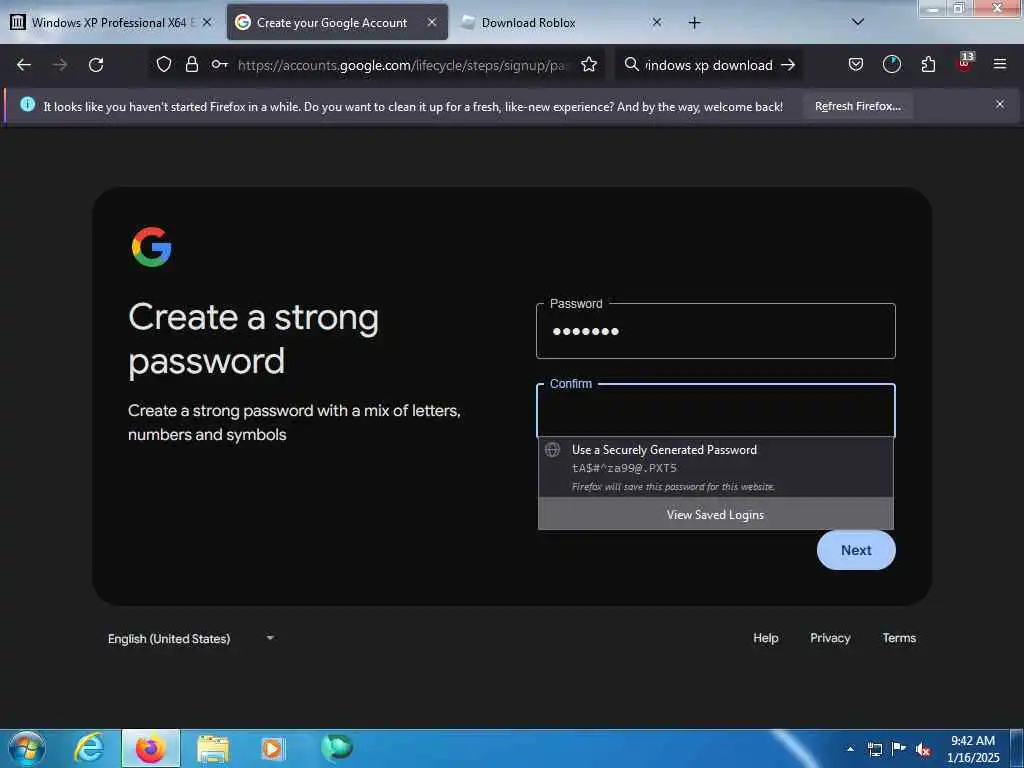This screenshot has height=768, width=1024.
Task: Open Windows Explorer folder from taskbar
Action: pyautogui.click(x=213, y=749)
